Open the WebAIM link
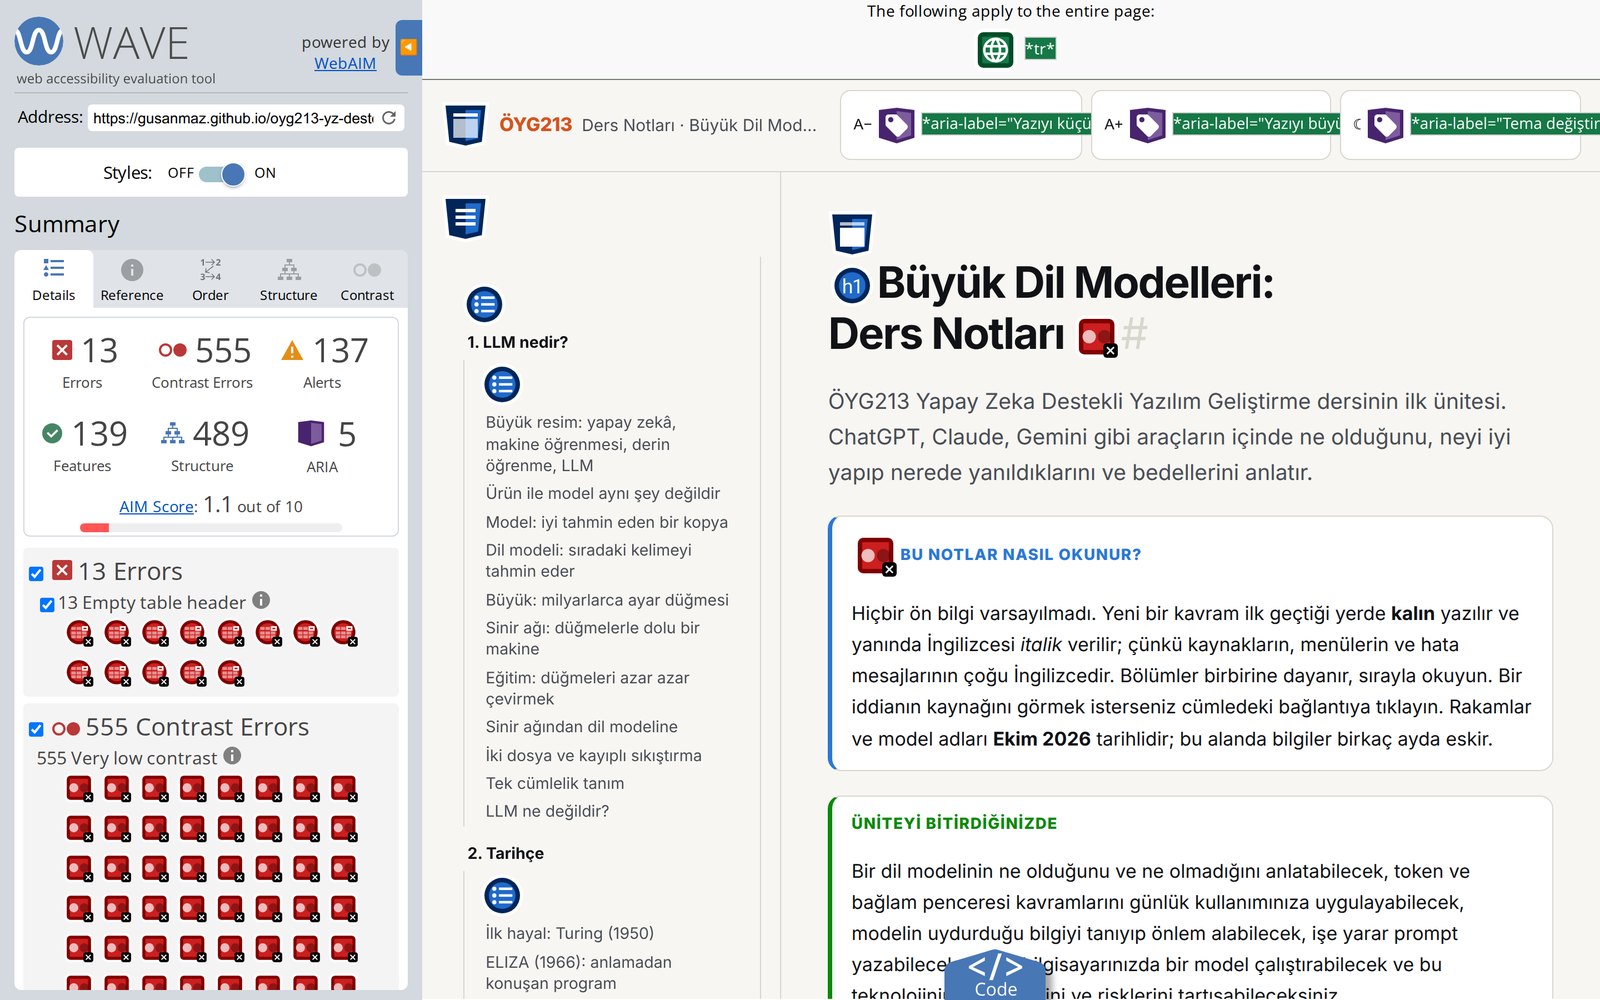 [345, 63]
